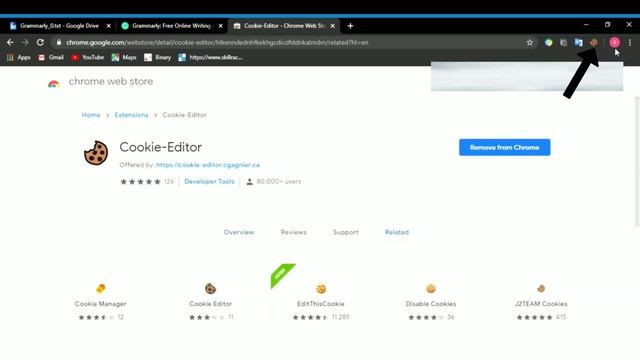The image size is (640, 360).
Task: Open the Apps bookmark shortcut
Action: (x=19, y=58)
